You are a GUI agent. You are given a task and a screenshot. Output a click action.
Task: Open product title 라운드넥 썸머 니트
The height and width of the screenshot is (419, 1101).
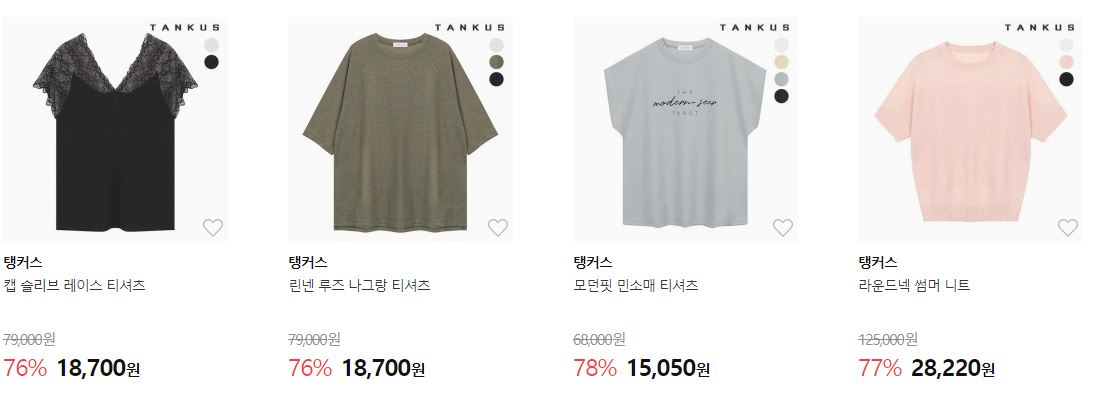[914, 286]
